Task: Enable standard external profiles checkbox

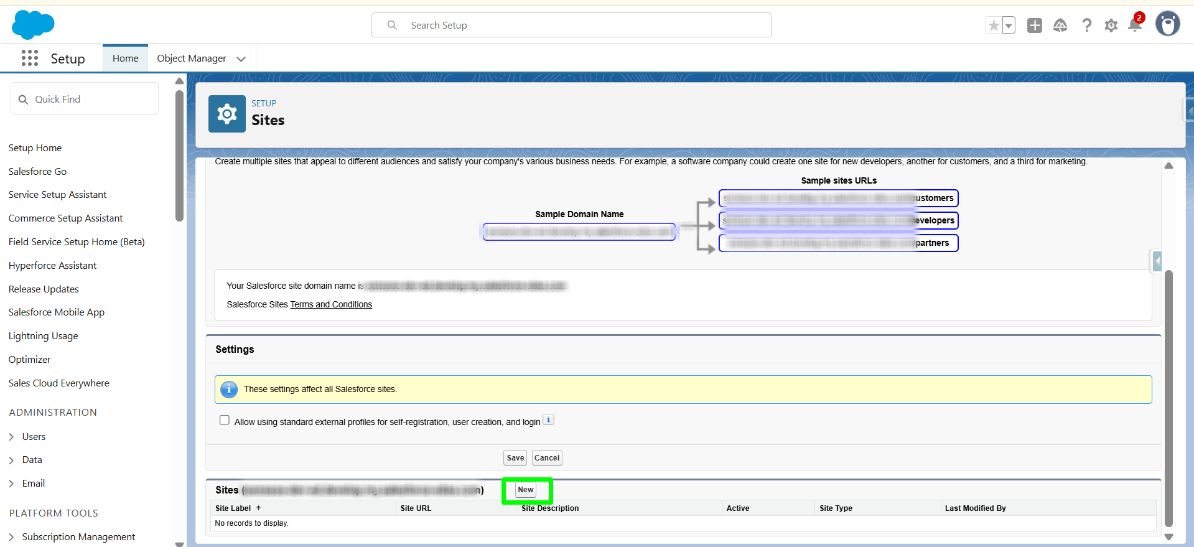Action: 225,421
